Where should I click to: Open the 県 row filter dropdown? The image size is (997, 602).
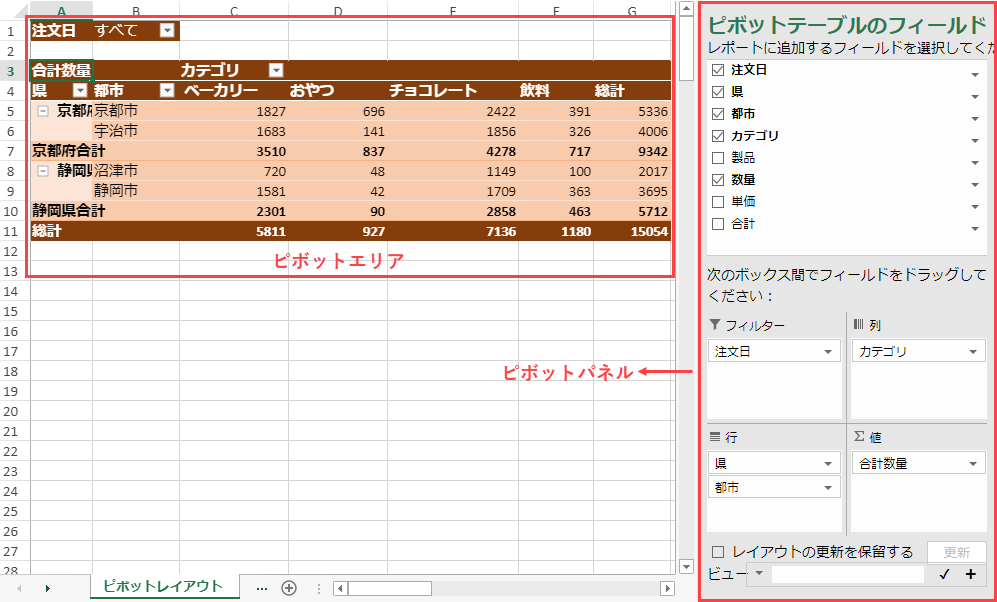coord(80,91)
